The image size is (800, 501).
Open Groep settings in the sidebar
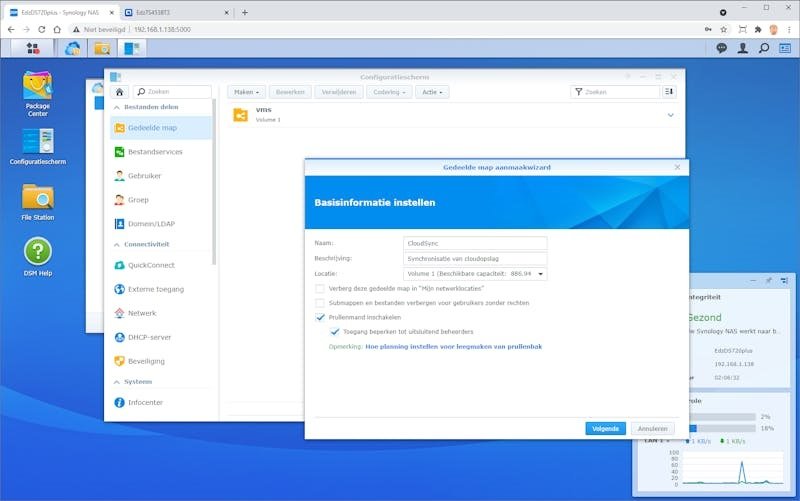(x=161, y=200)
